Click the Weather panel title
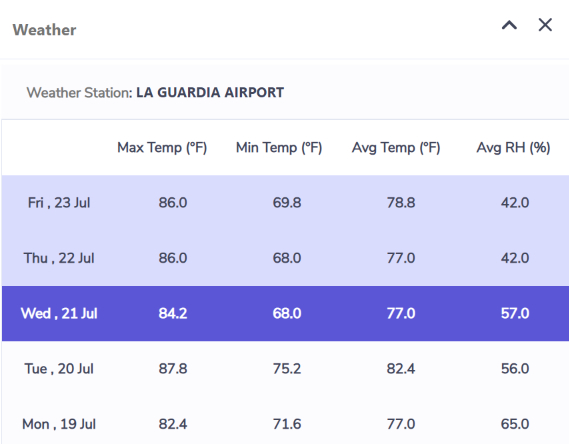 44,30
